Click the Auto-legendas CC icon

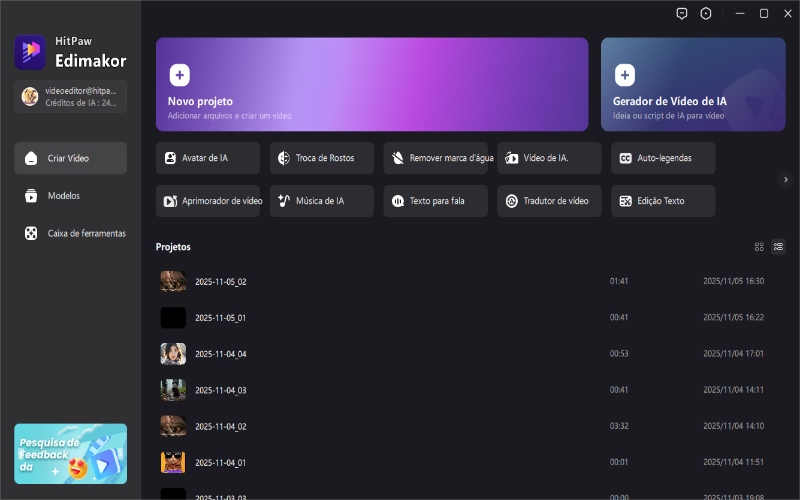pyautogui.click(x=626, y=158)
